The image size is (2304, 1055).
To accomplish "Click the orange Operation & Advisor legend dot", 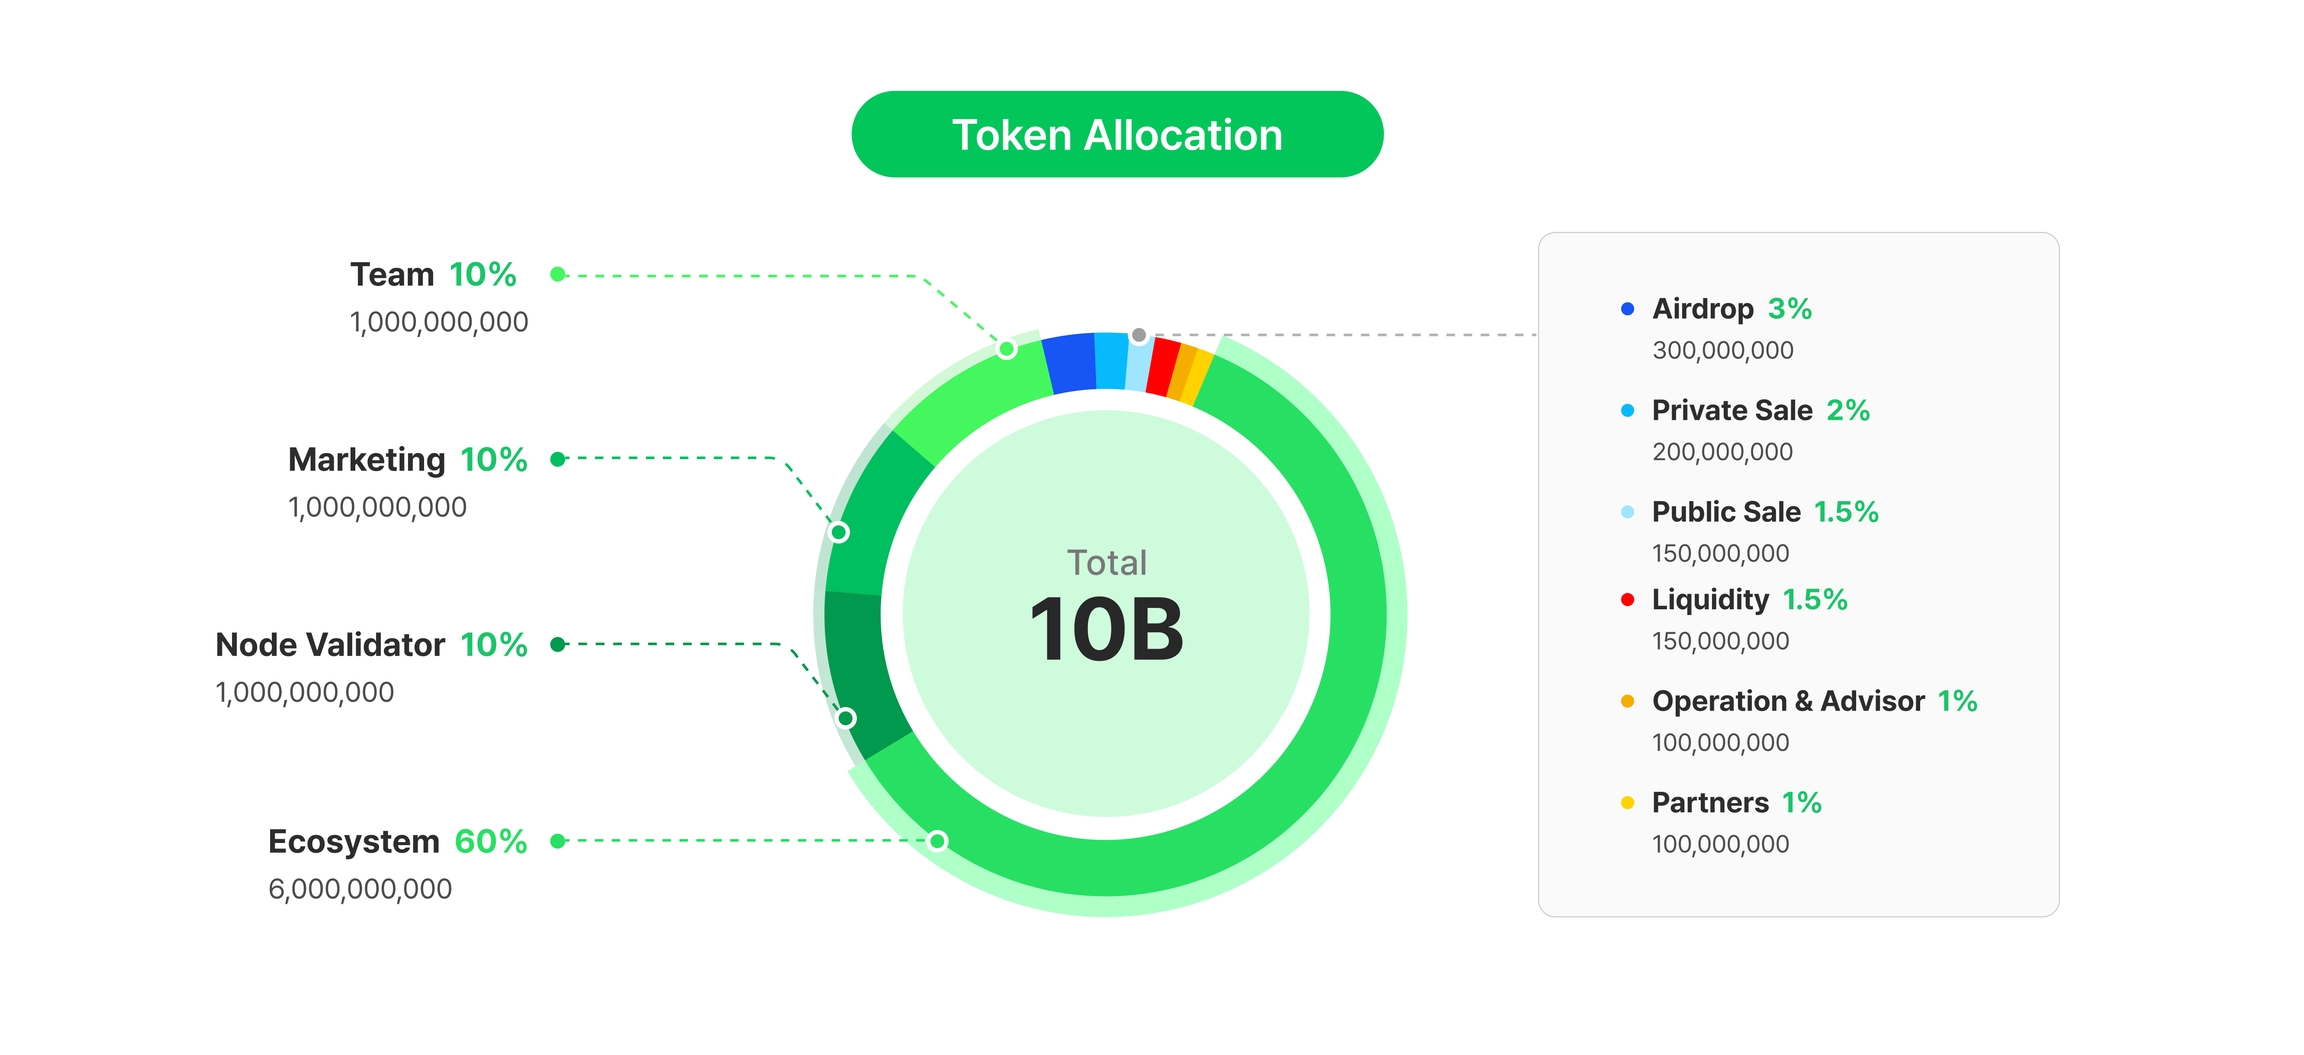I will [1627, 701].
